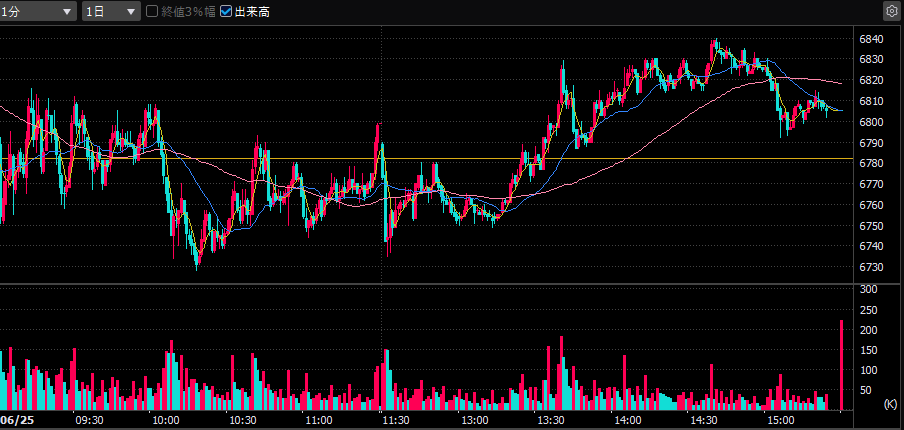Screen dimensions: 904x430
Task: Click the 6760 price axis label
Action: coord(871,205)
